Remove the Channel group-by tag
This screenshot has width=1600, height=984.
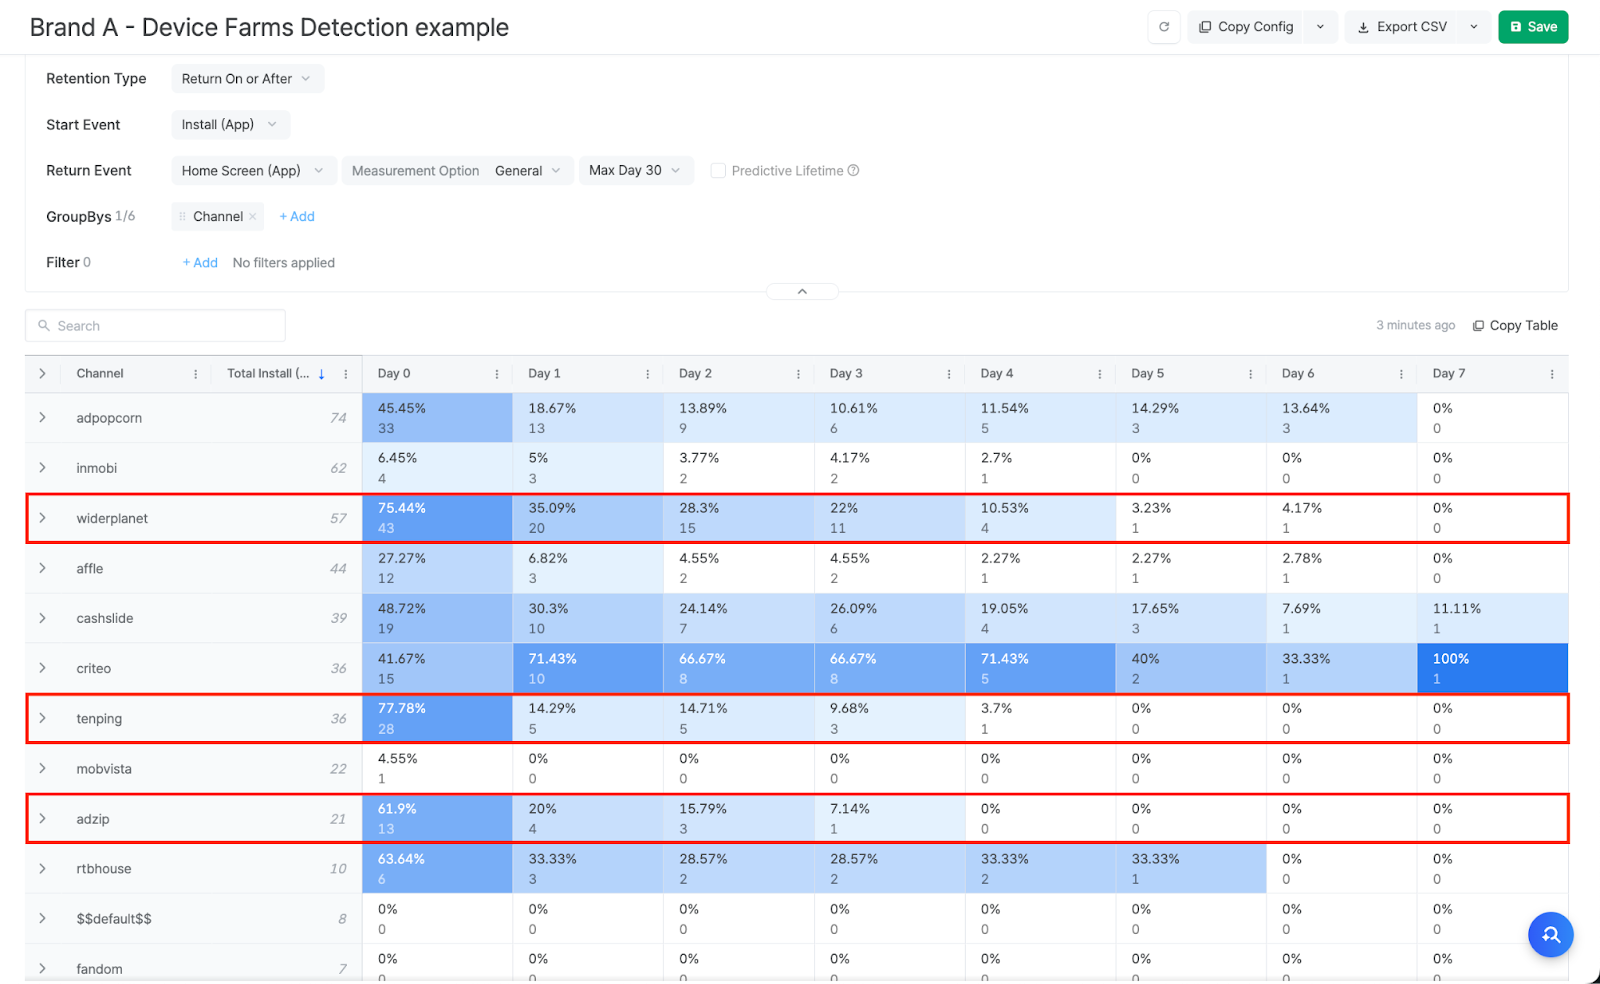pyautogui.click(x=253, y=217)
